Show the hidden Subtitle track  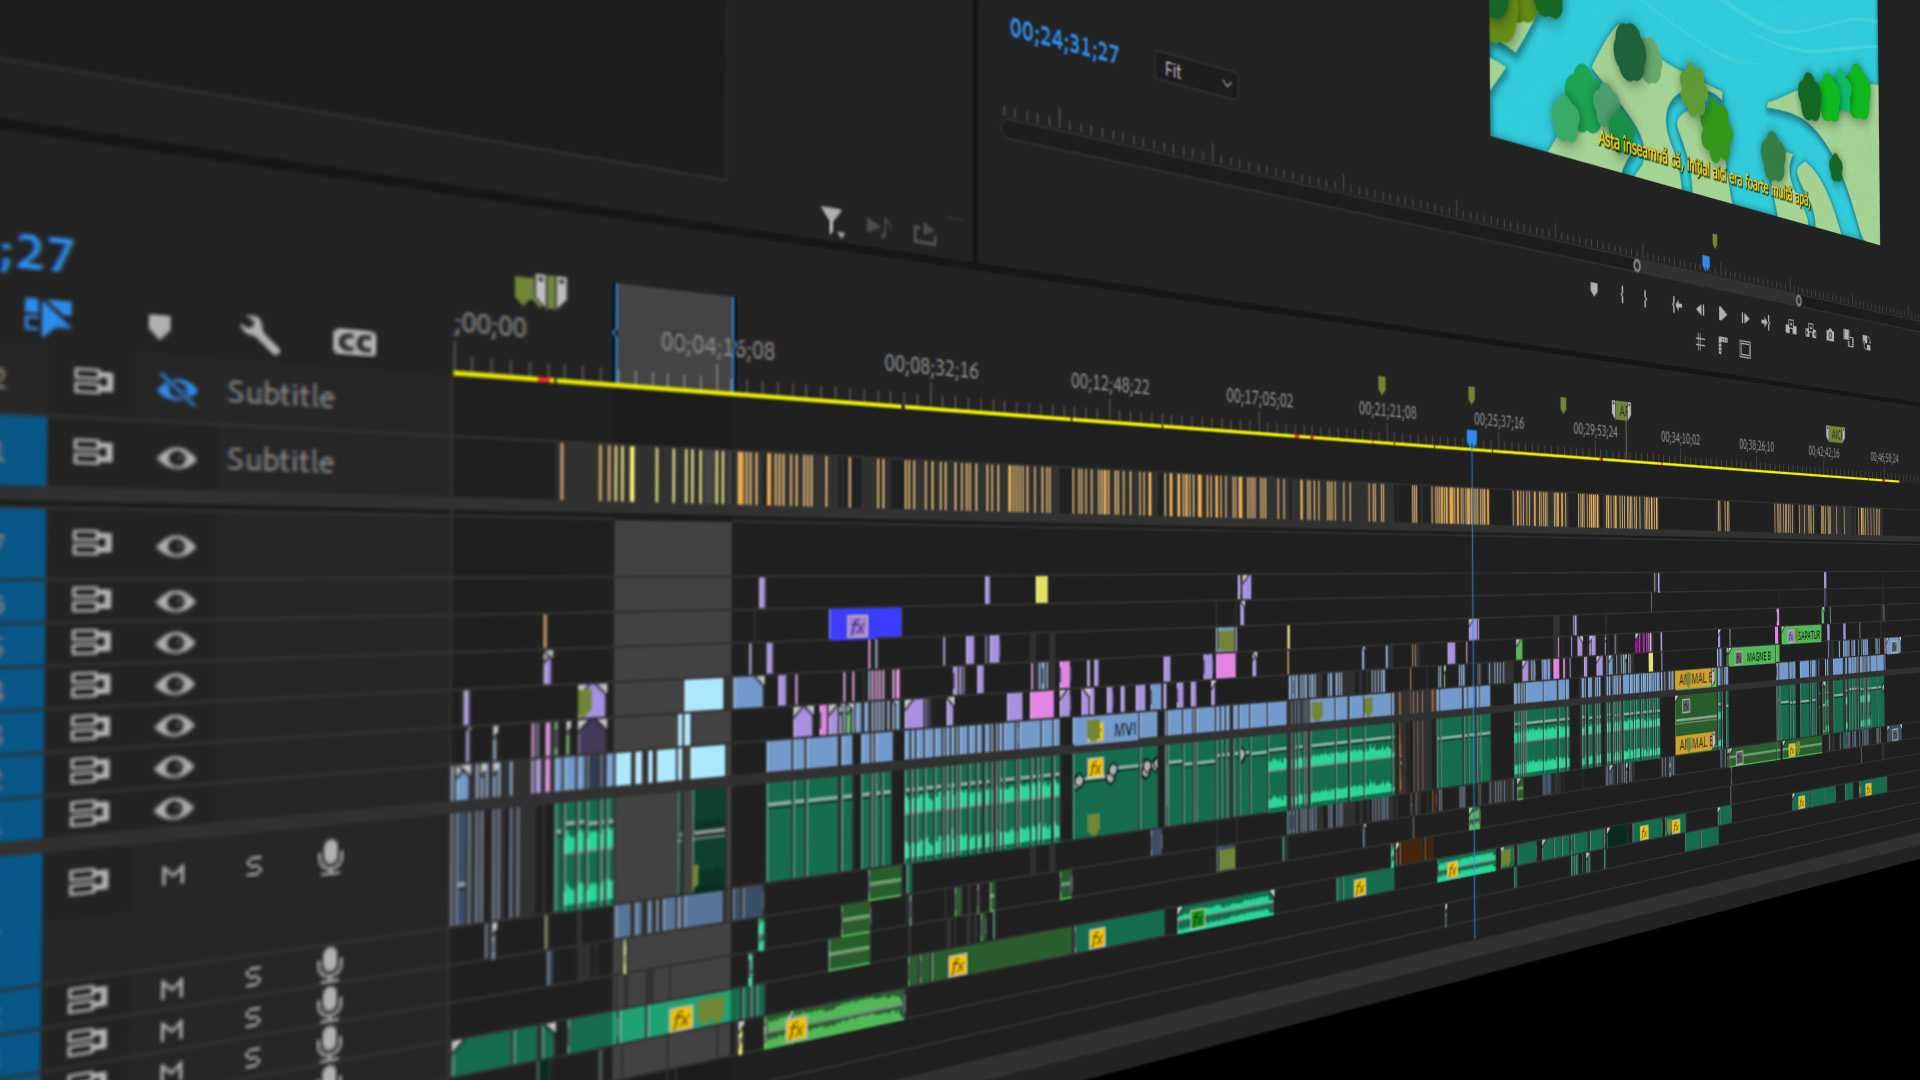[x=177, y=389]
